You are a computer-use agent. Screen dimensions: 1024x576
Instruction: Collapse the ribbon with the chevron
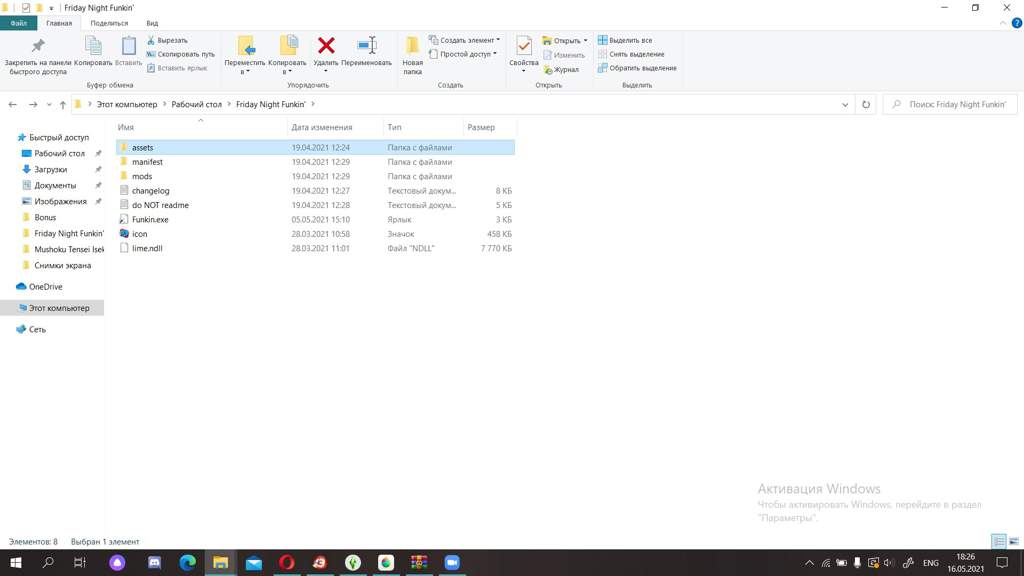pyautogui.click(x=1003, y=23)
